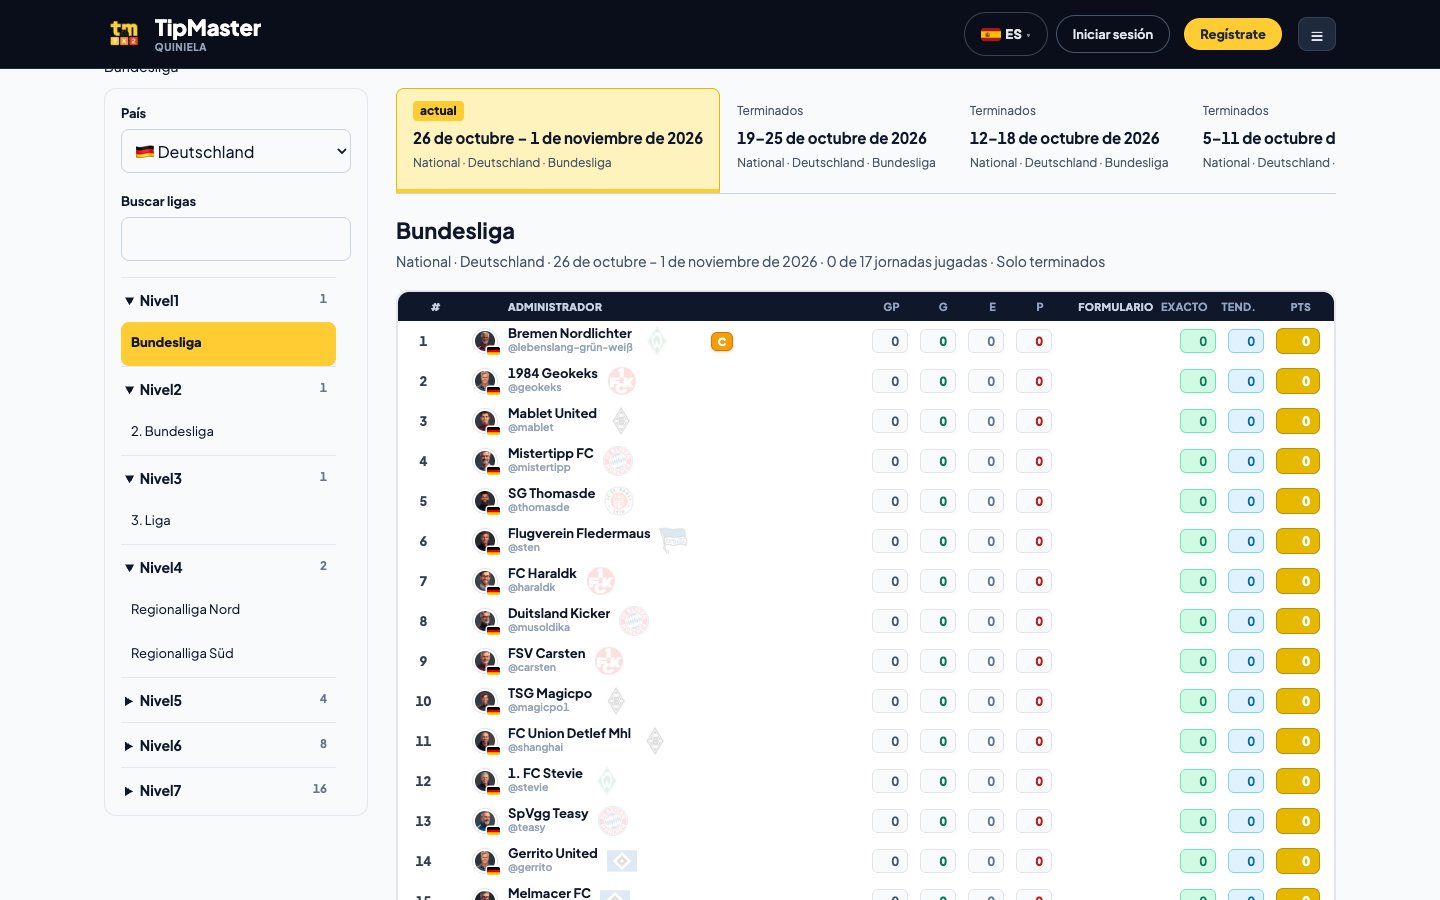Click the Iniciar sesión button
This screenshot has width=1440, height=900.
coord(1113,34)
